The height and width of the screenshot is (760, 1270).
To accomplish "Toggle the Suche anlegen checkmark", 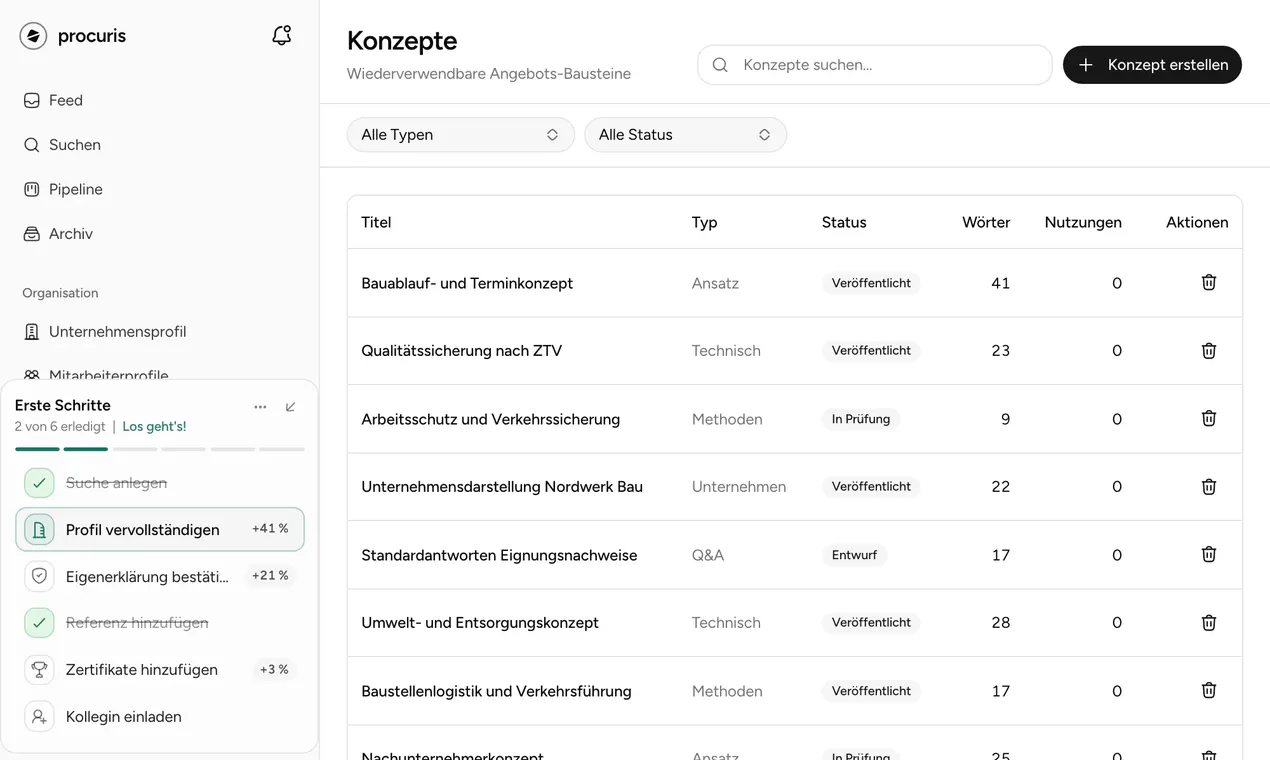I will click(39, 483).
